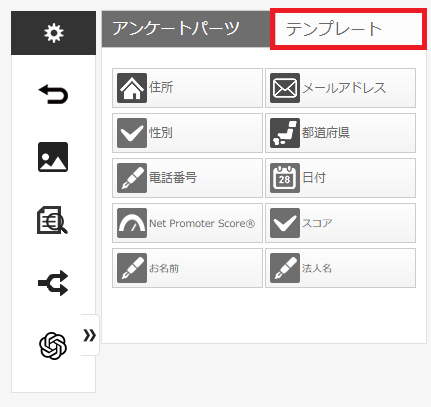Open the ChatGPT knot logo icon
This screenshot has height=407, width=431.
click(53, 346)
